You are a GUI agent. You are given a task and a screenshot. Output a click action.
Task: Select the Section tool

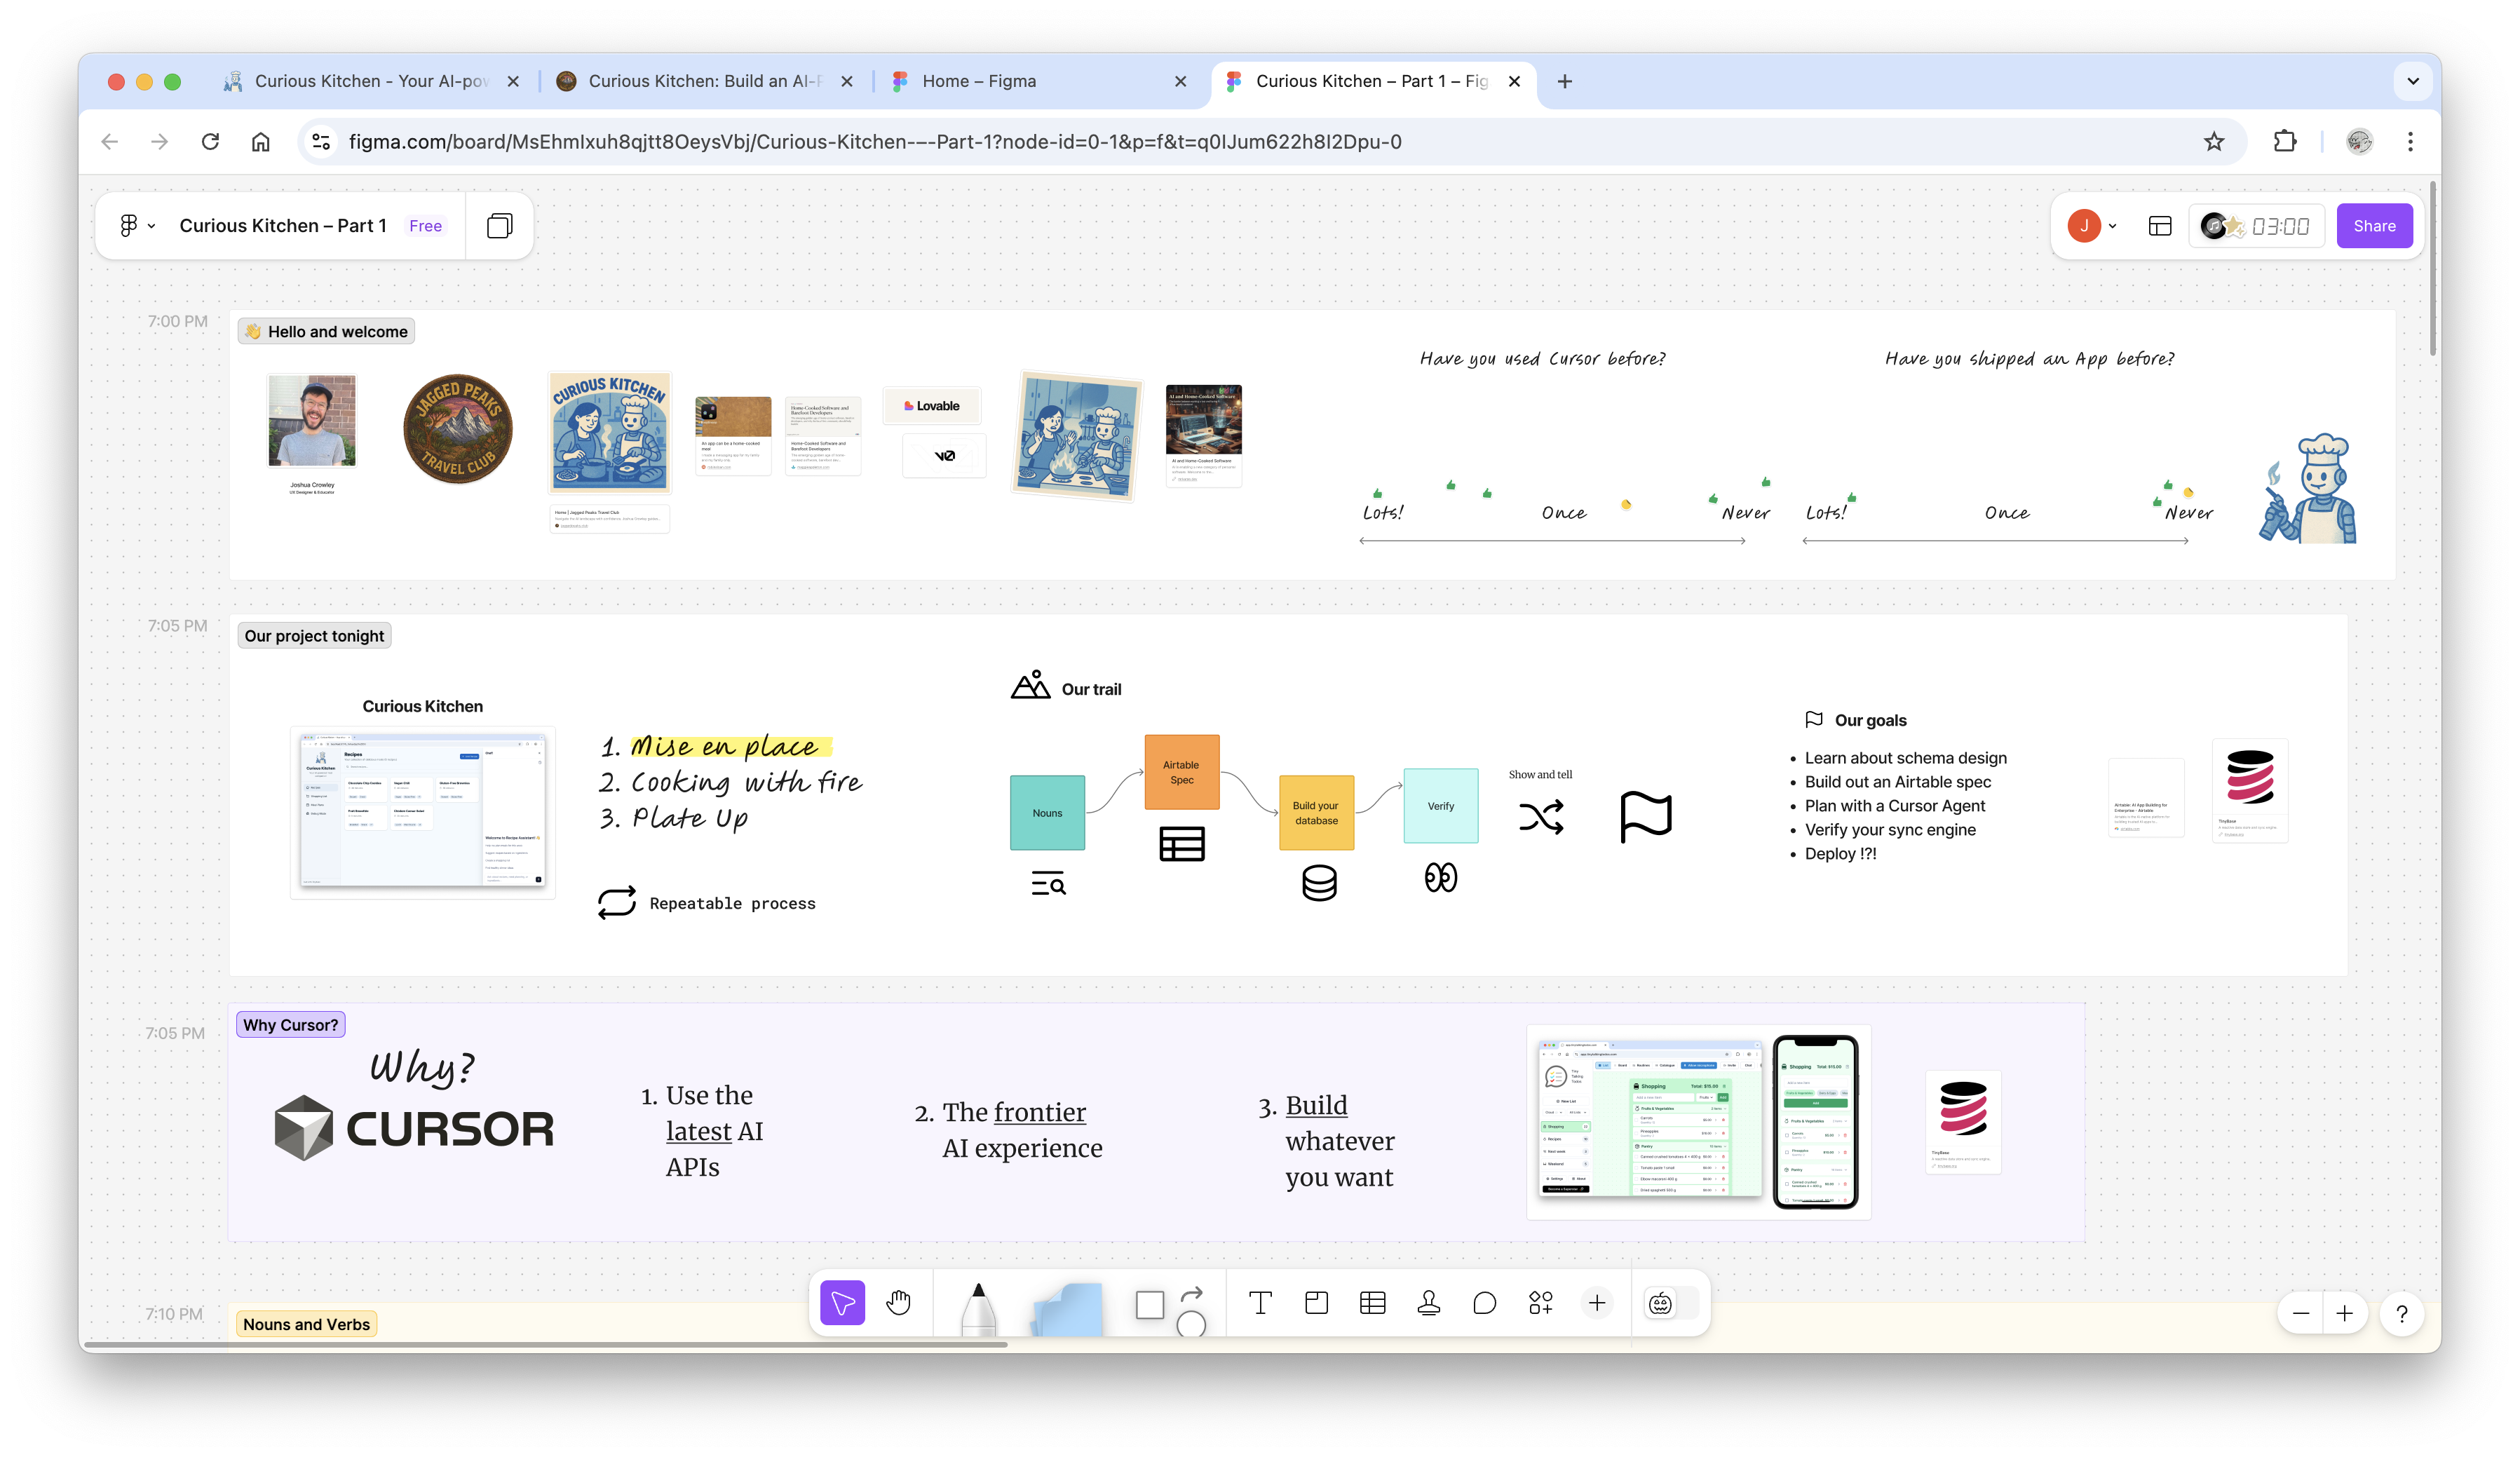[1316, 1302]
